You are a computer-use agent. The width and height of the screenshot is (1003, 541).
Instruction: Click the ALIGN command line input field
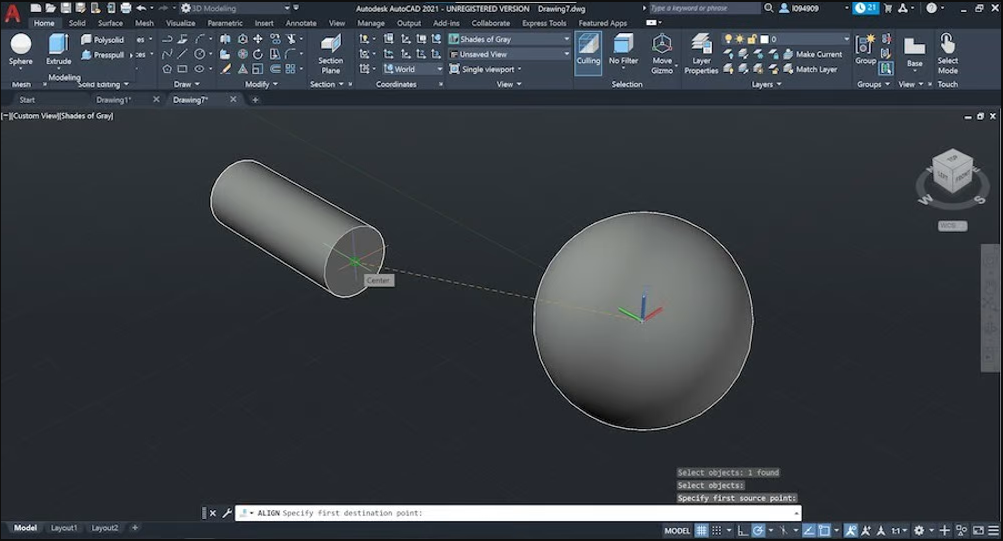click(520, 513)
